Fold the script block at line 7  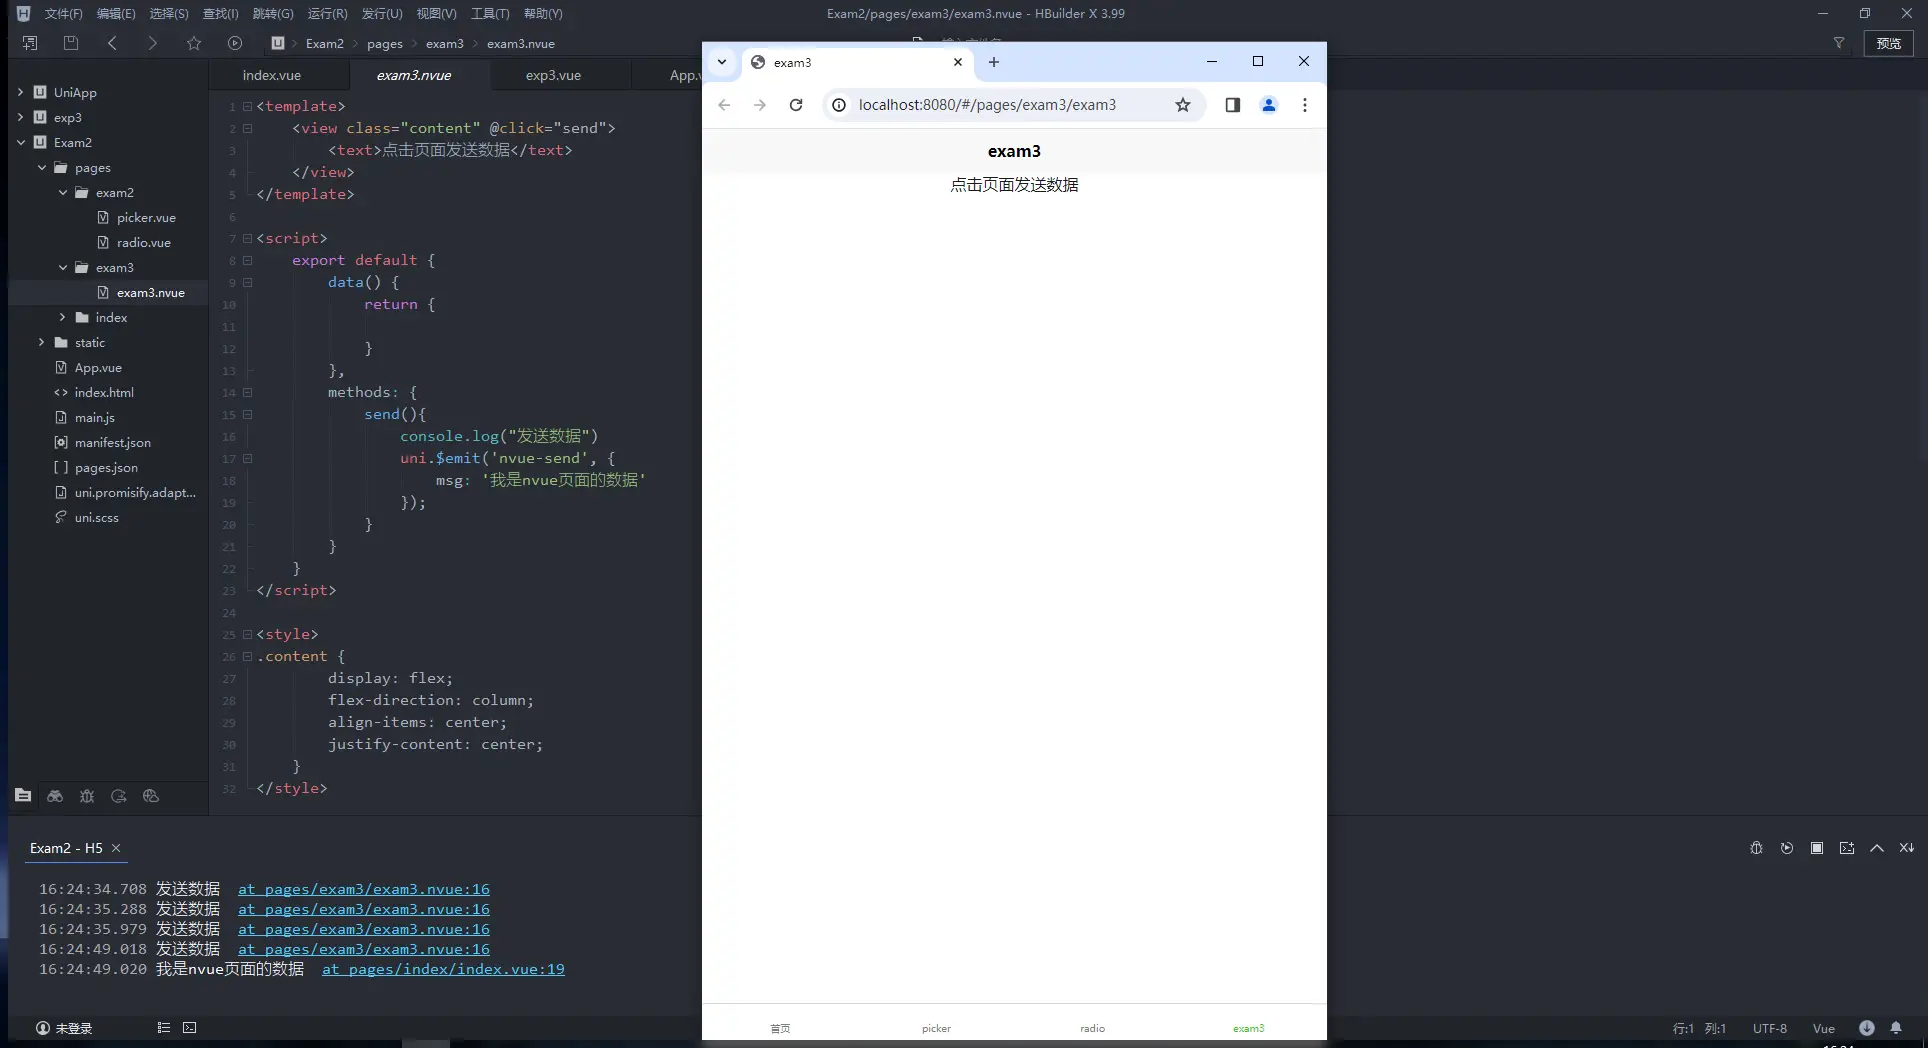(247, 238)
